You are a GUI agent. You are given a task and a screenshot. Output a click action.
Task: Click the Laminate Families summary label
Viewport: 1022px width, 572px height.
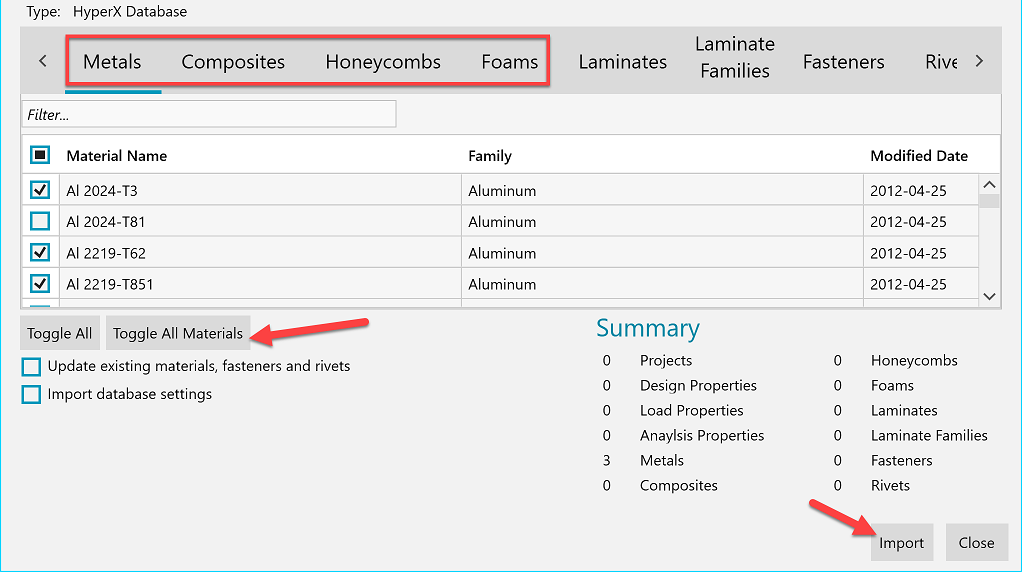[929, 435]
